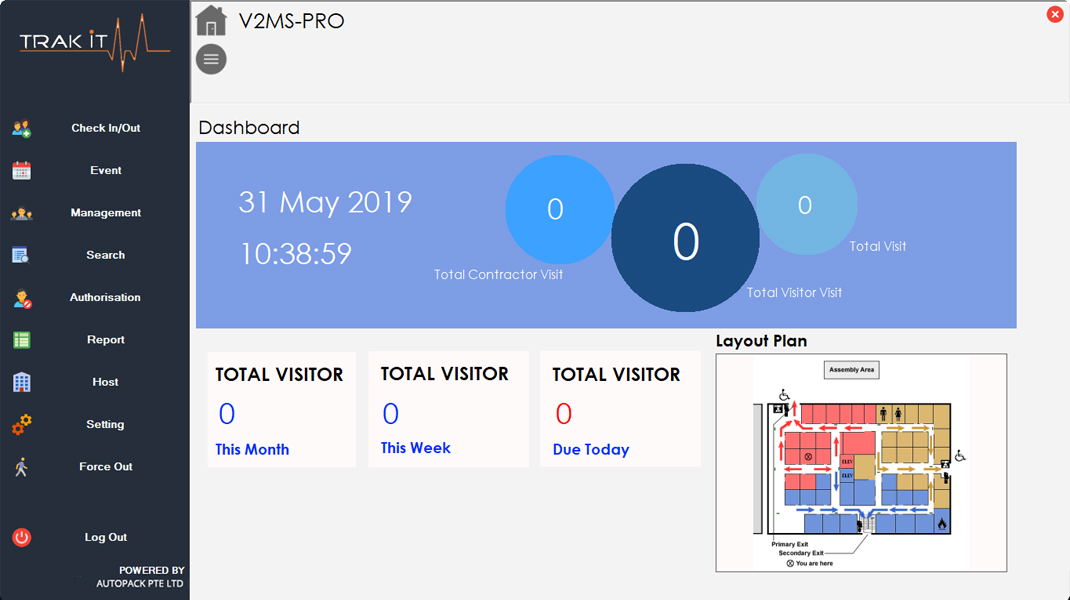Open the Report menu item

point(106,340)
